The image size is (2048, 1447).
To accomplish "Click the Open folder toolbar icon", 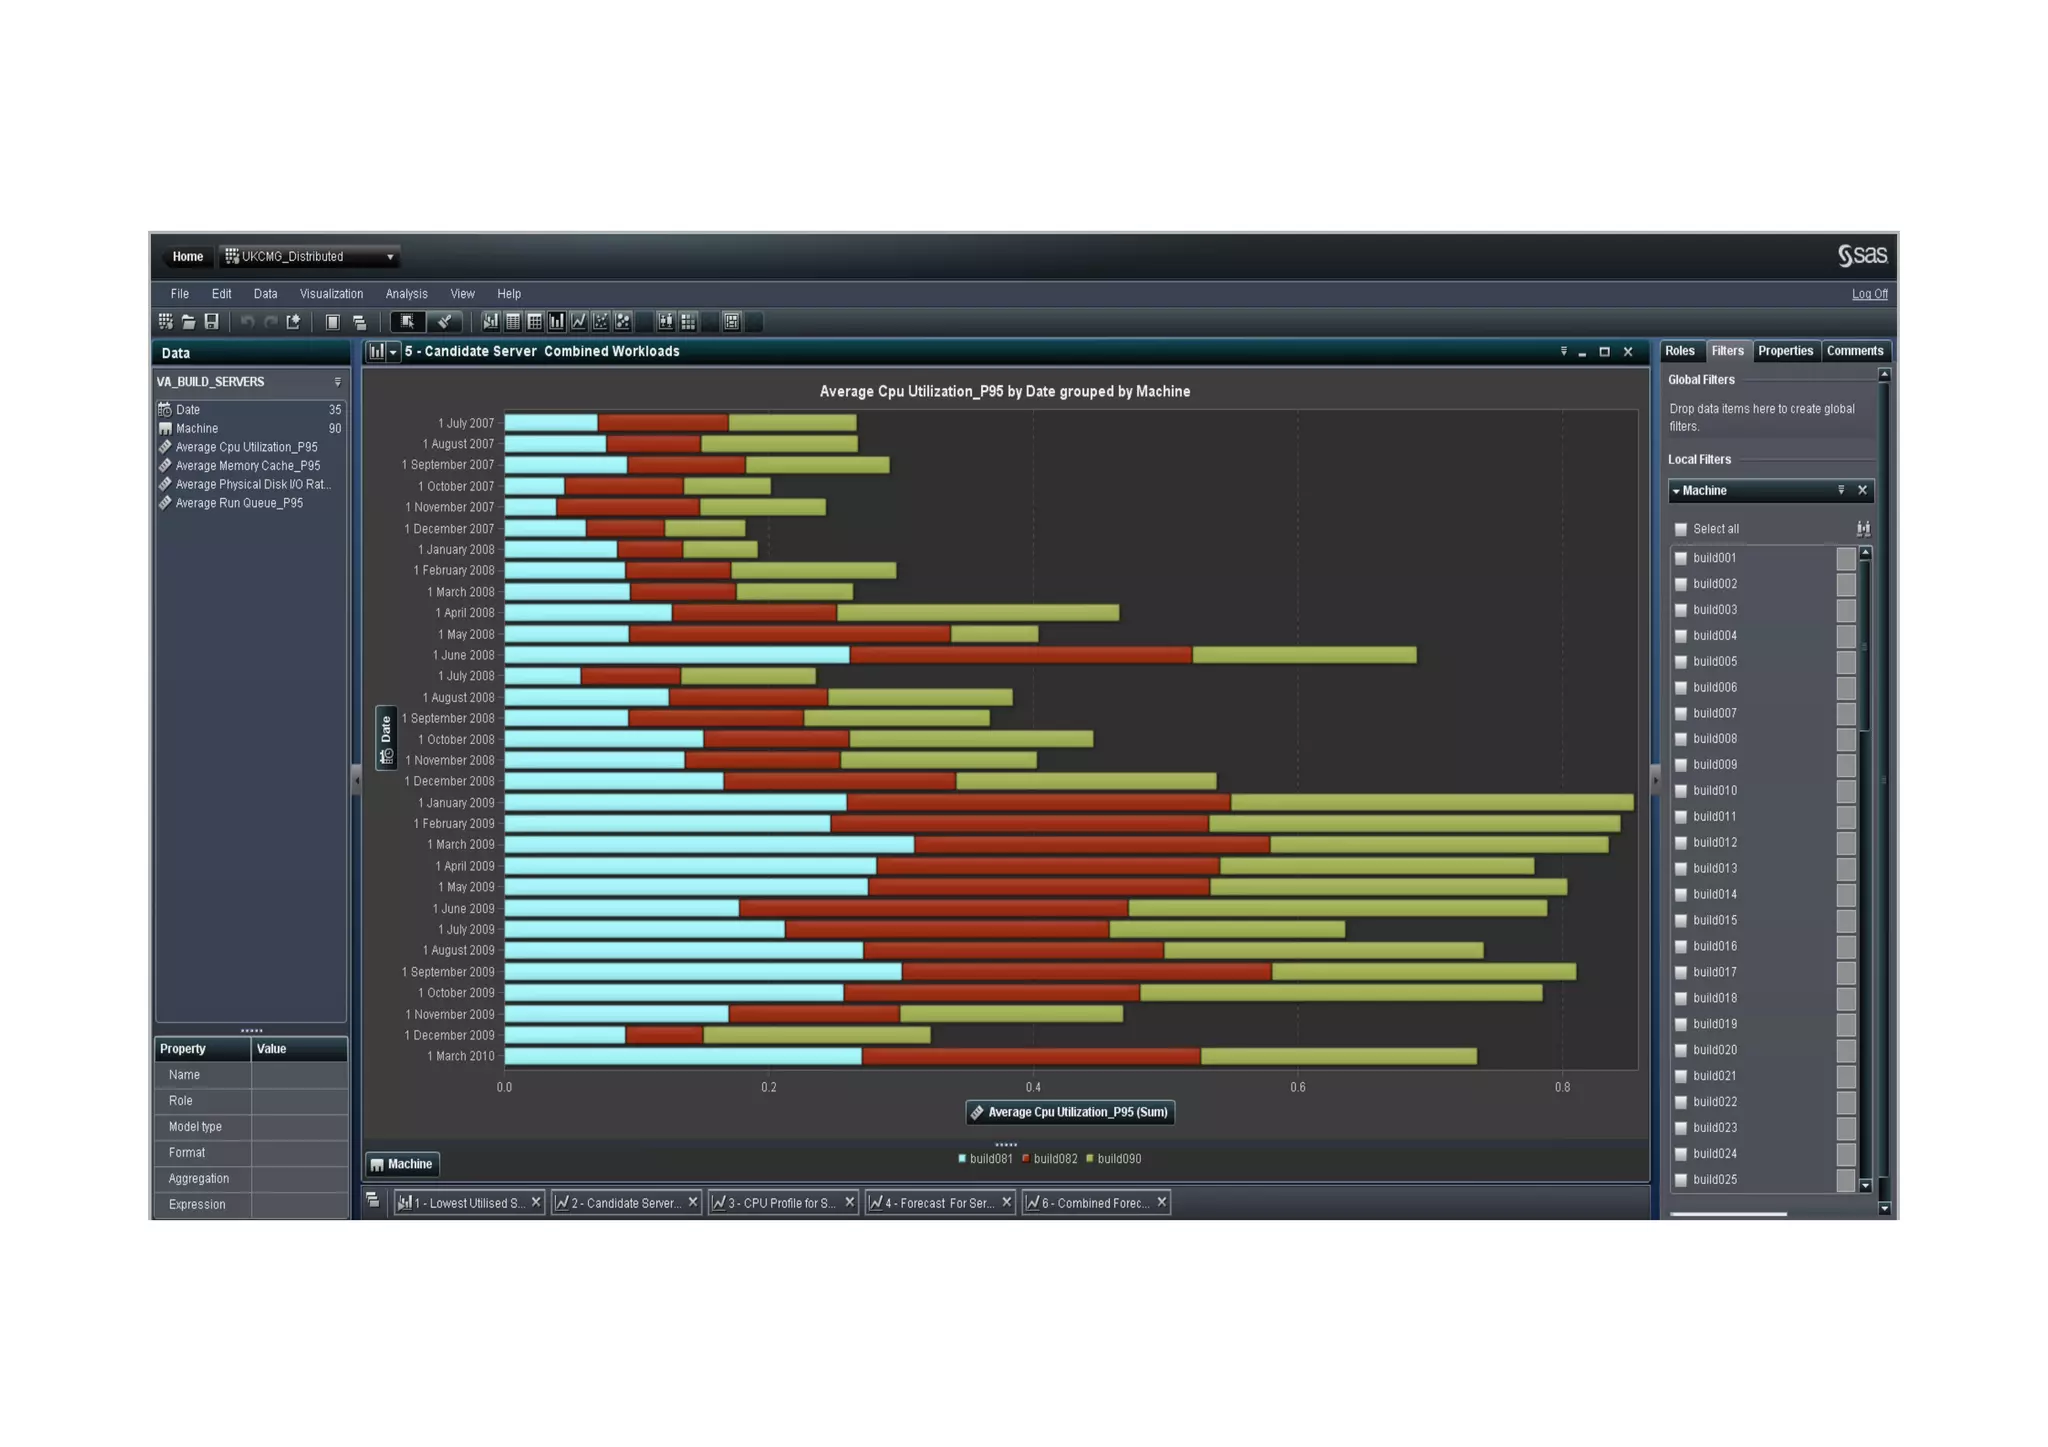I will point(188,322).
